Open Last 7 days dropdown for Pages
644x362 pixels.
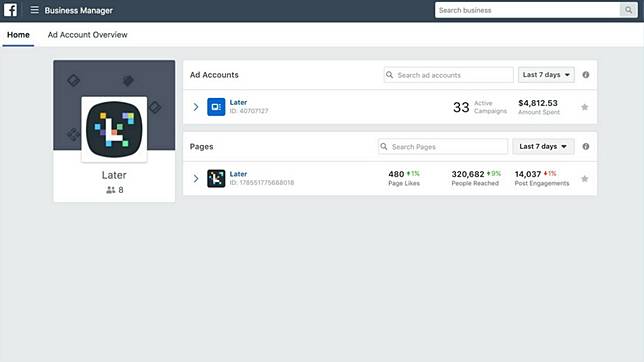pos(543,146)
